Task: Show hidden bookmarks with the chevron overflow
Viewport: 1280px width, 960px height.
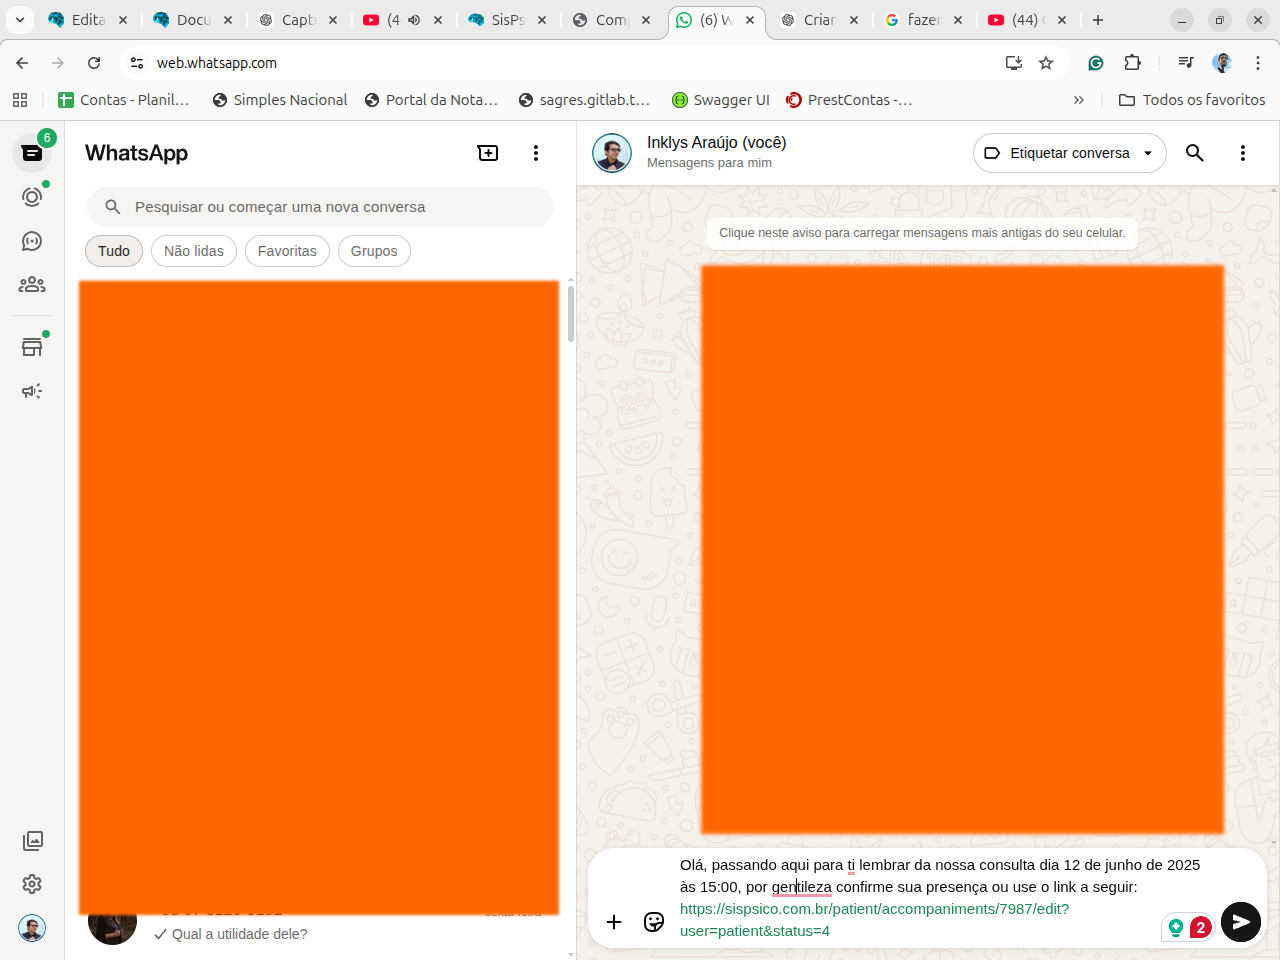Action: pos(1078,100)
